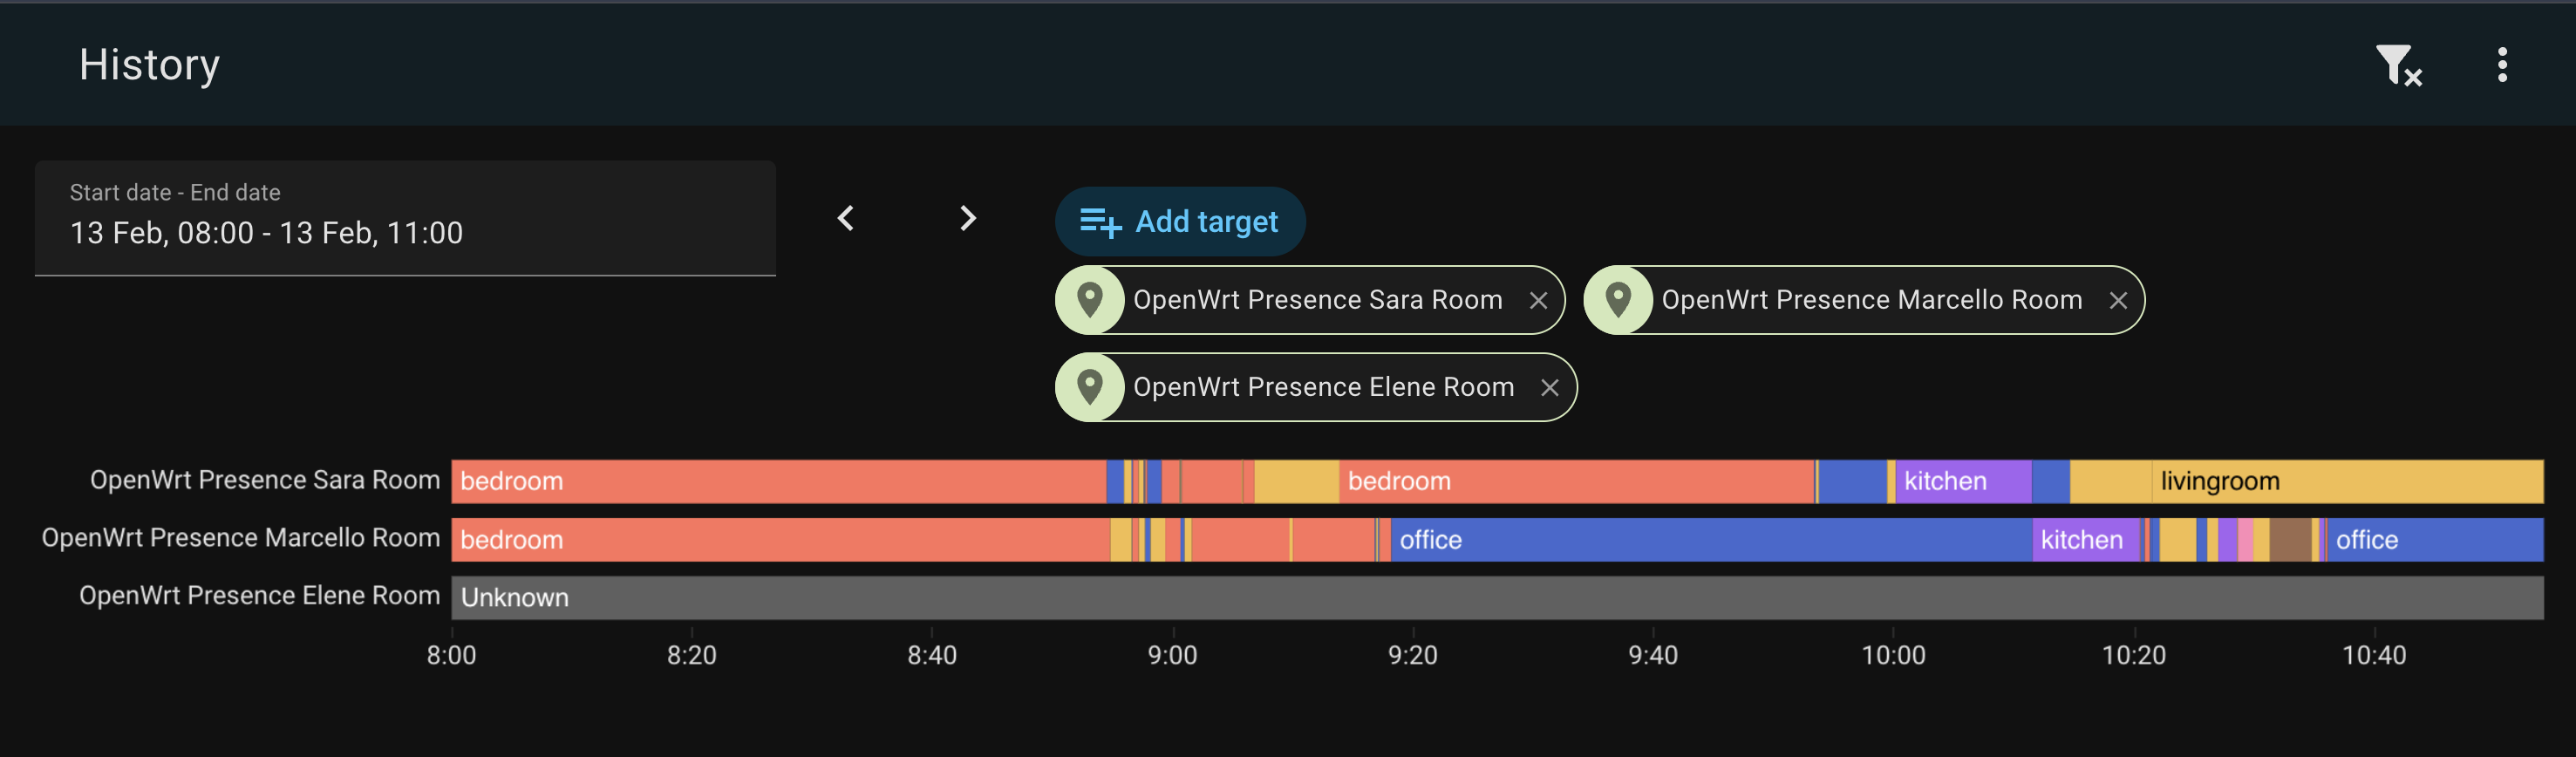The width and height of the screenshot is (2576, 757).
Task: Click the OpenWrt Presence Elene Room label
Action: [x=260, y=595]
